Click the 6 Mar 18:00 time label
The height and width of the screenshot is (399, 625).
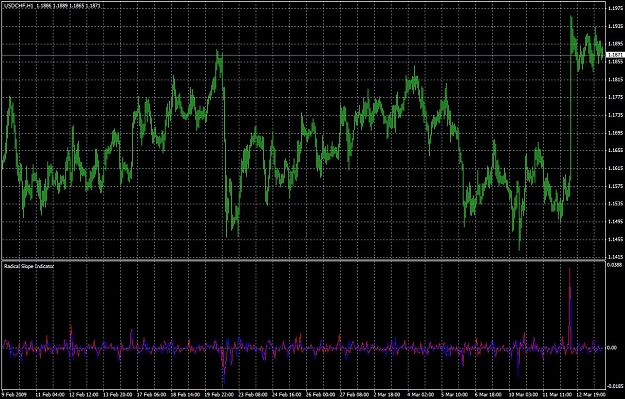[x=489, y=395]
